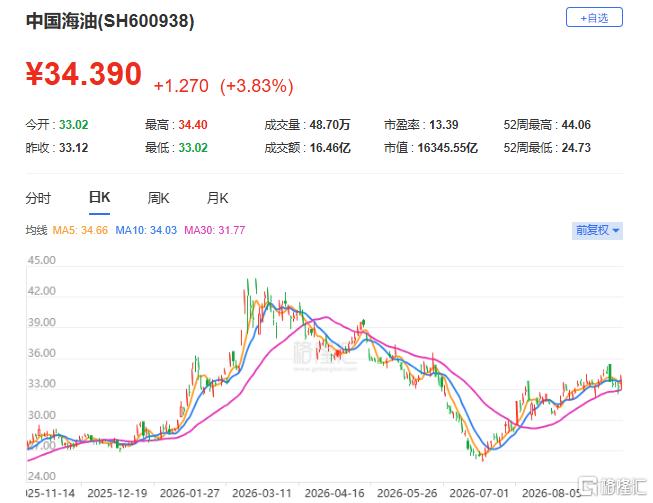Screen dimensions: 653x503
Task: Click the 2026-01-27 date axis label
Action: (x=189, y=493)
